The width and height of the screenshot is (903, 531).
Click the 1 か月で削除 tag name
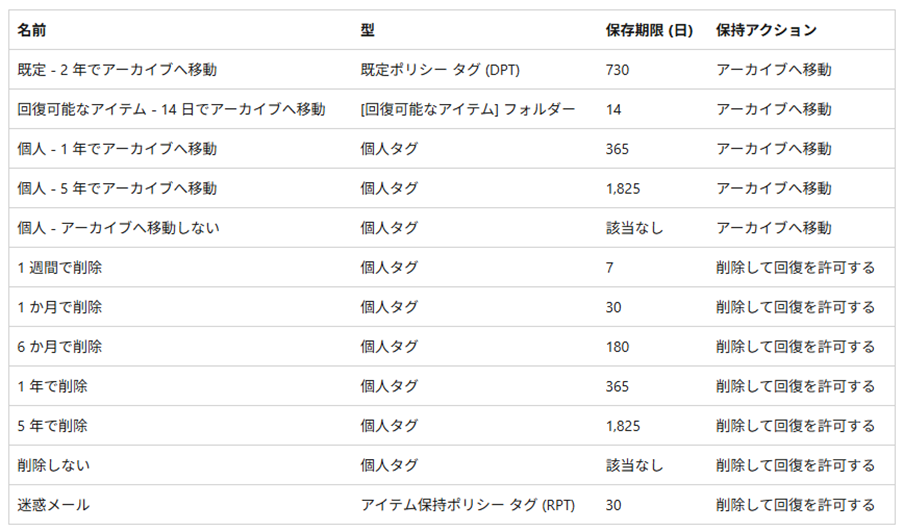click(59, 307)
